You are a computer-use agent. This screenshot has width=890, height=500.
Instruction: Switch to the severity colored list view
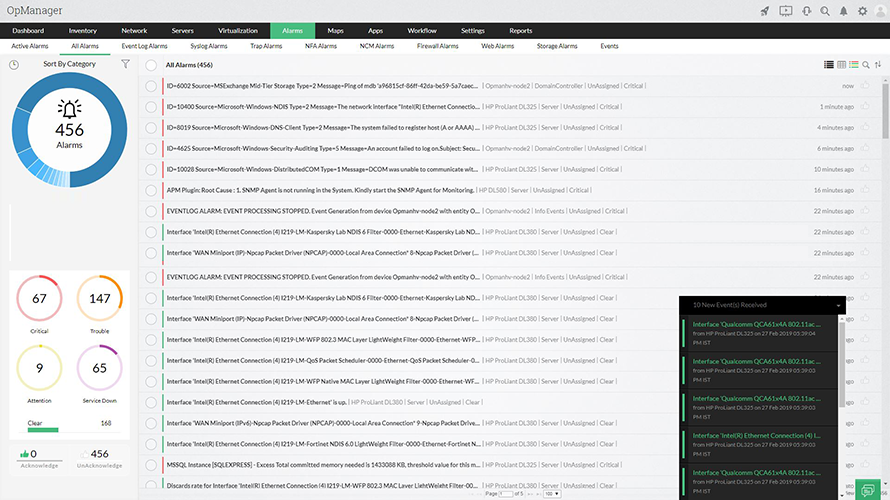pos(853,65)
